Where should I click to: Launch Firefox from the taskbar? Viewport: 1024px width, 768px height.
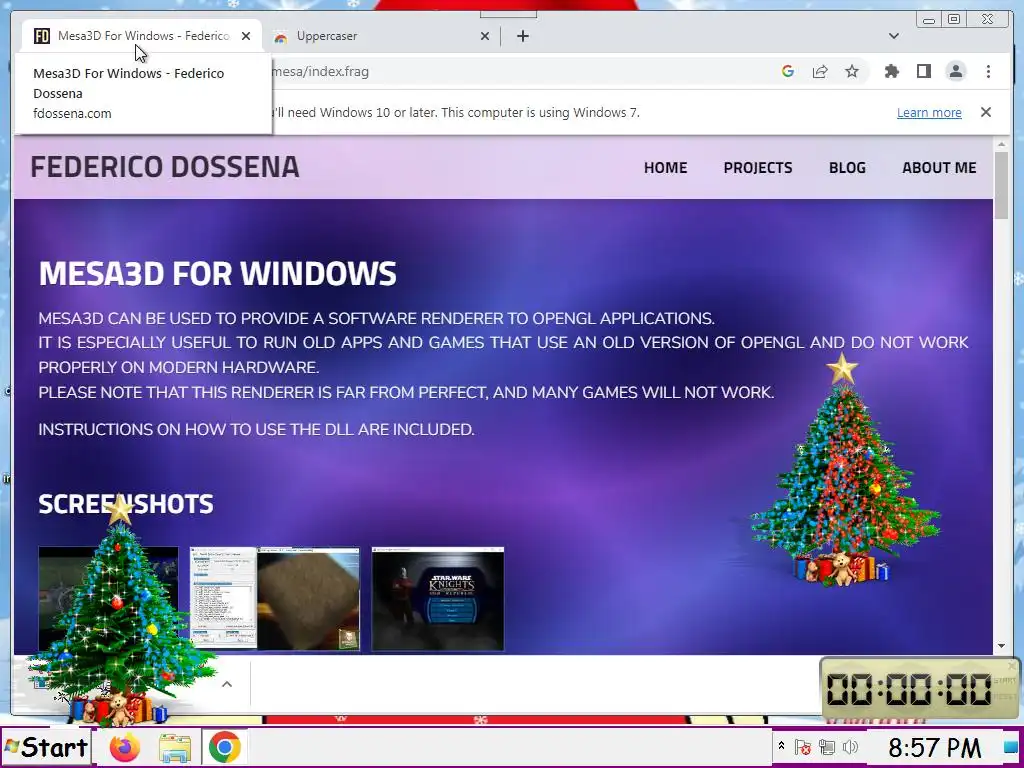coord(125,747)
